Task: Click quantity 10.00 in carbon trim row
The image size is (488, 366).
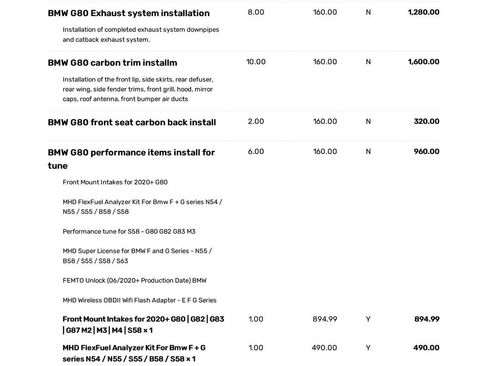Action: pos(256,62)
